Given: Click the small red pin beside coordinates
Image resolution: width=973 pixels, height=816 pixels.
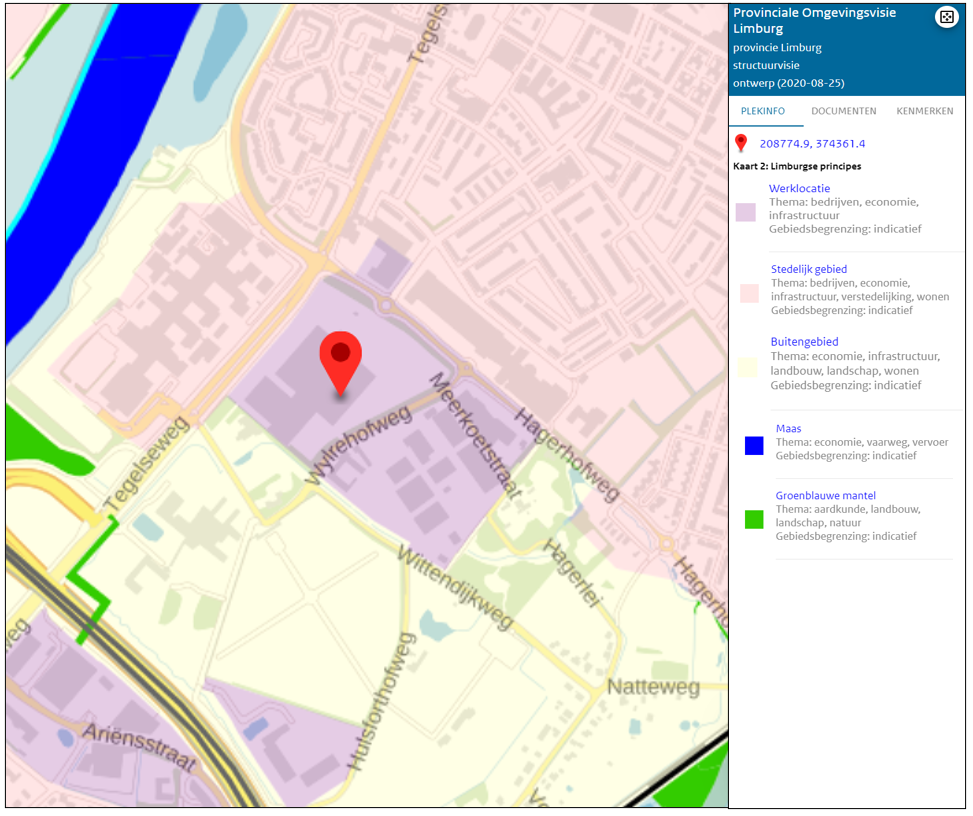Looking at the screenshot, I should click(741, 143).
